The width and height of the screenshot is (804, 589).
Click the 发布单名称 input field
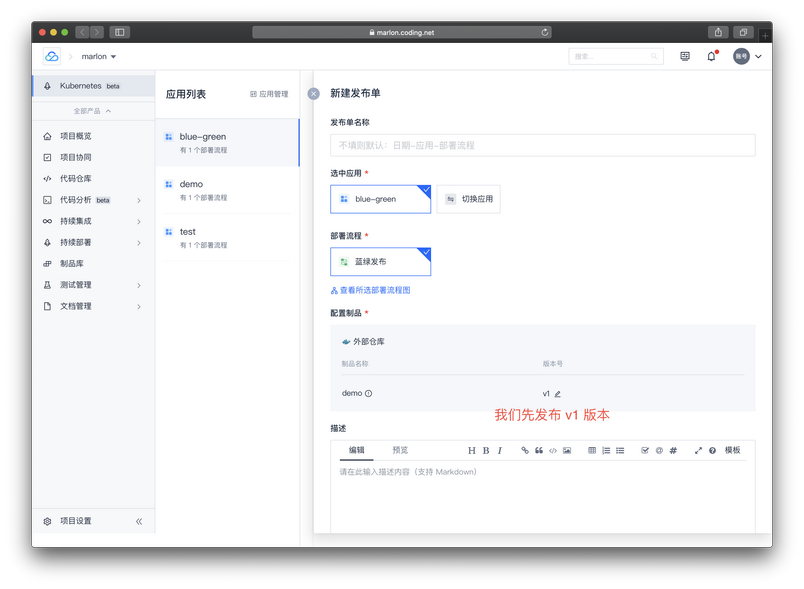tap(542, 145)
